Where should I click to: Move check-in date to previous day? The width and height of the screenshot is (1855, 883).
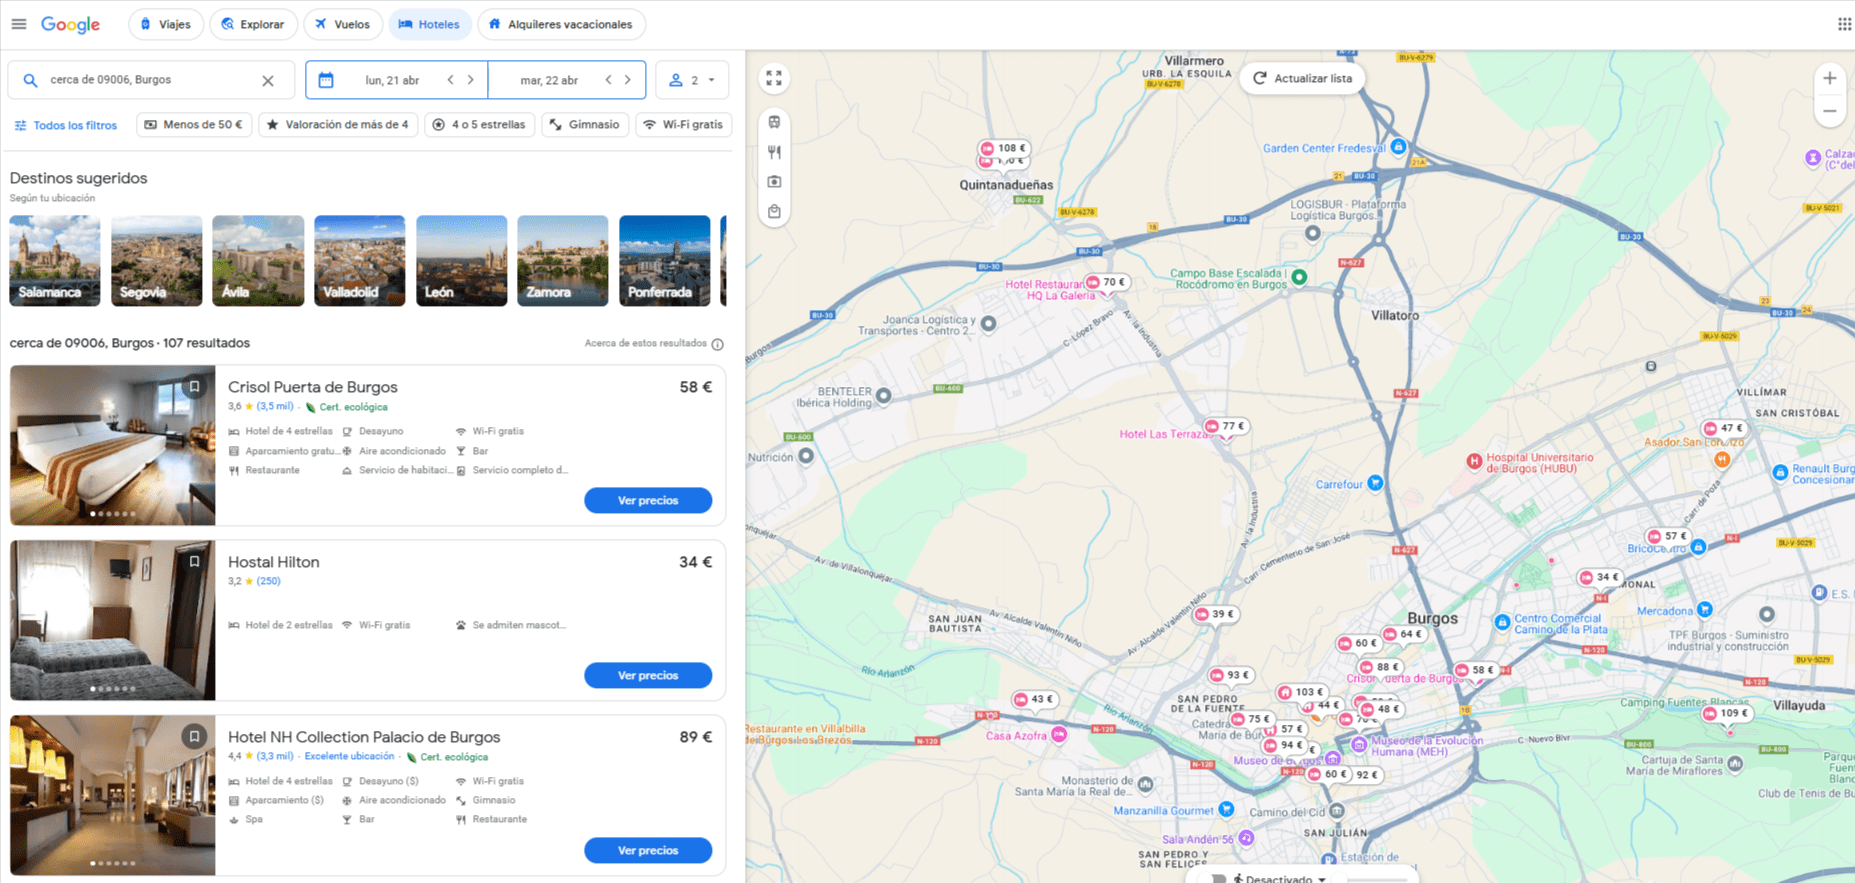tap(451, 80)
